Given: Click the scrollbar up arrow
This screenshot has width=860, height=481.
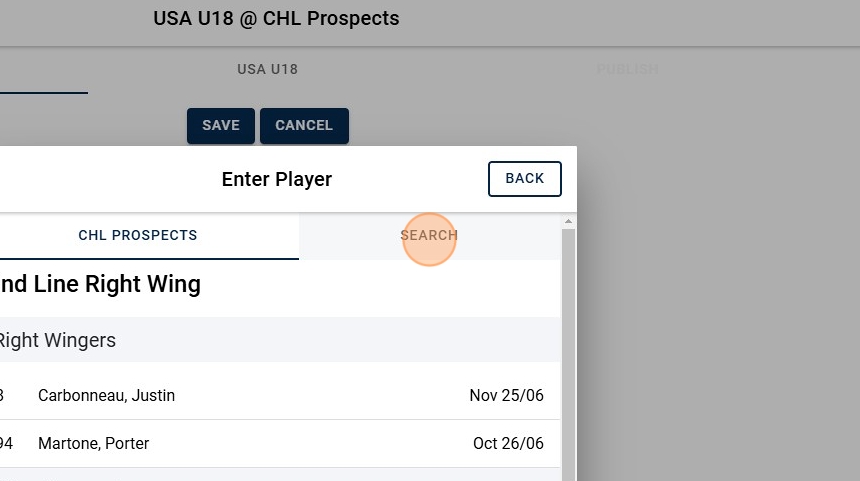Looking at the screenshot, I should [x=568, y=221].
